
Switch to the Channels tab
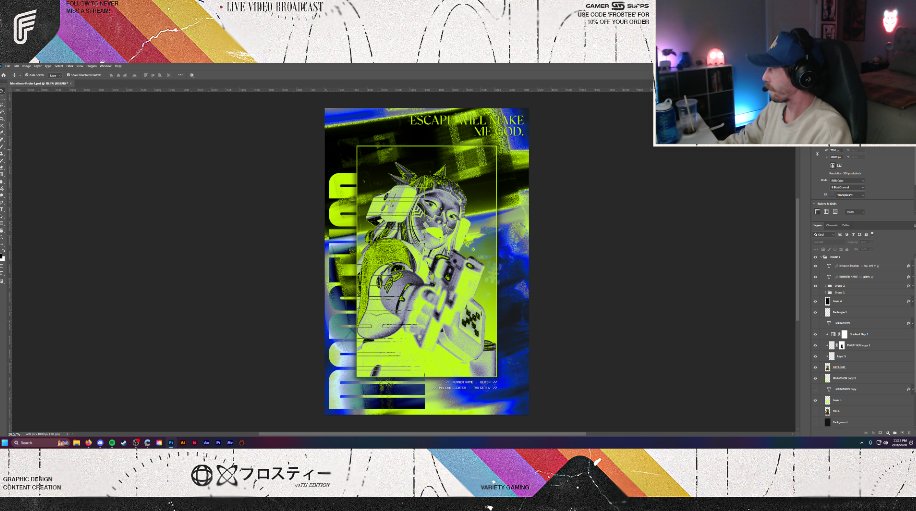coord(832,225)
